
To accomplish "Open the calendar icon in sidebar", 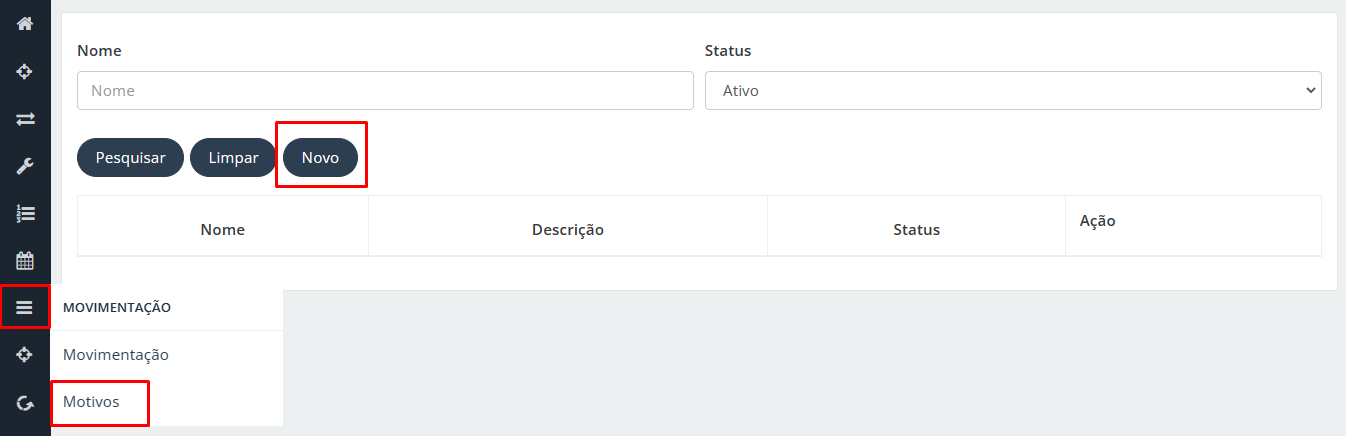I will [25, 261].
